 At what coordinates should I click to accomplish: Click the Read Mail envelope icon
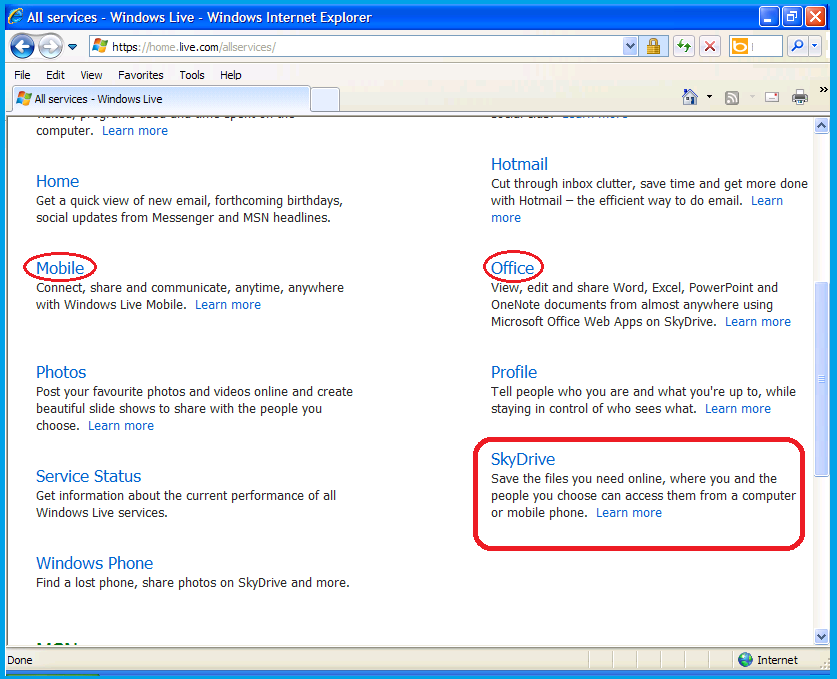click(x=772, y=97)
